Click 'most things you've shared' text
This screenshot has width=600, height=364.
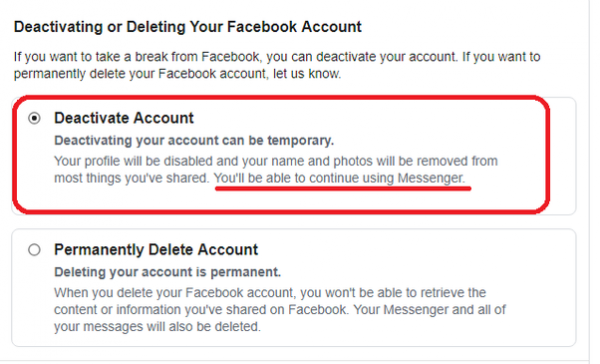132,178
